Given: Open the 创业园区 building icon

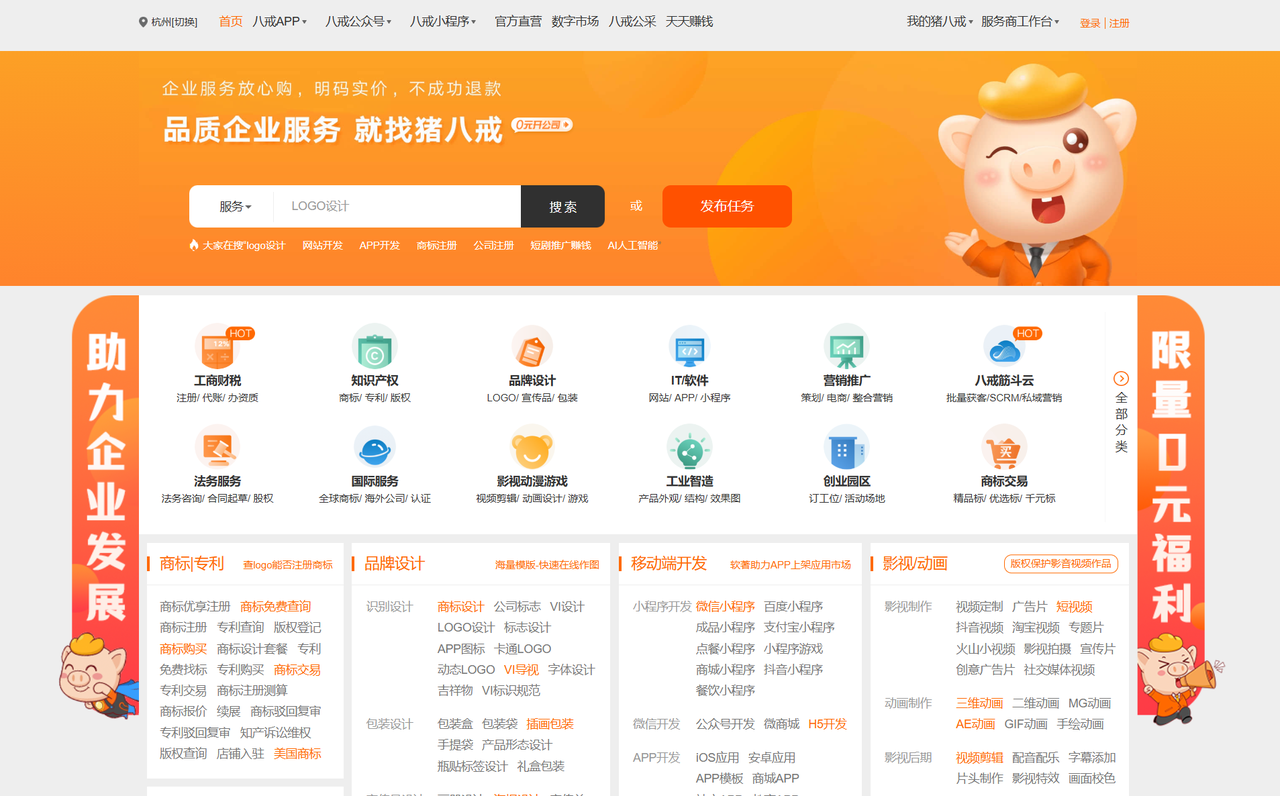Looking at the screenshot, I should coord(846,448).
